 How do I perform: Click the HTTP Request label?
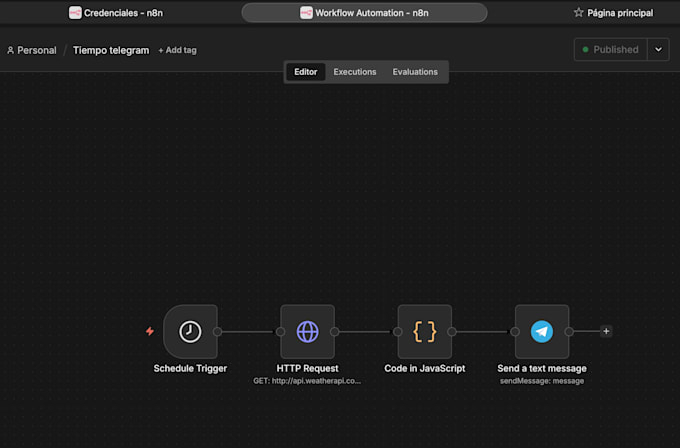307,368
